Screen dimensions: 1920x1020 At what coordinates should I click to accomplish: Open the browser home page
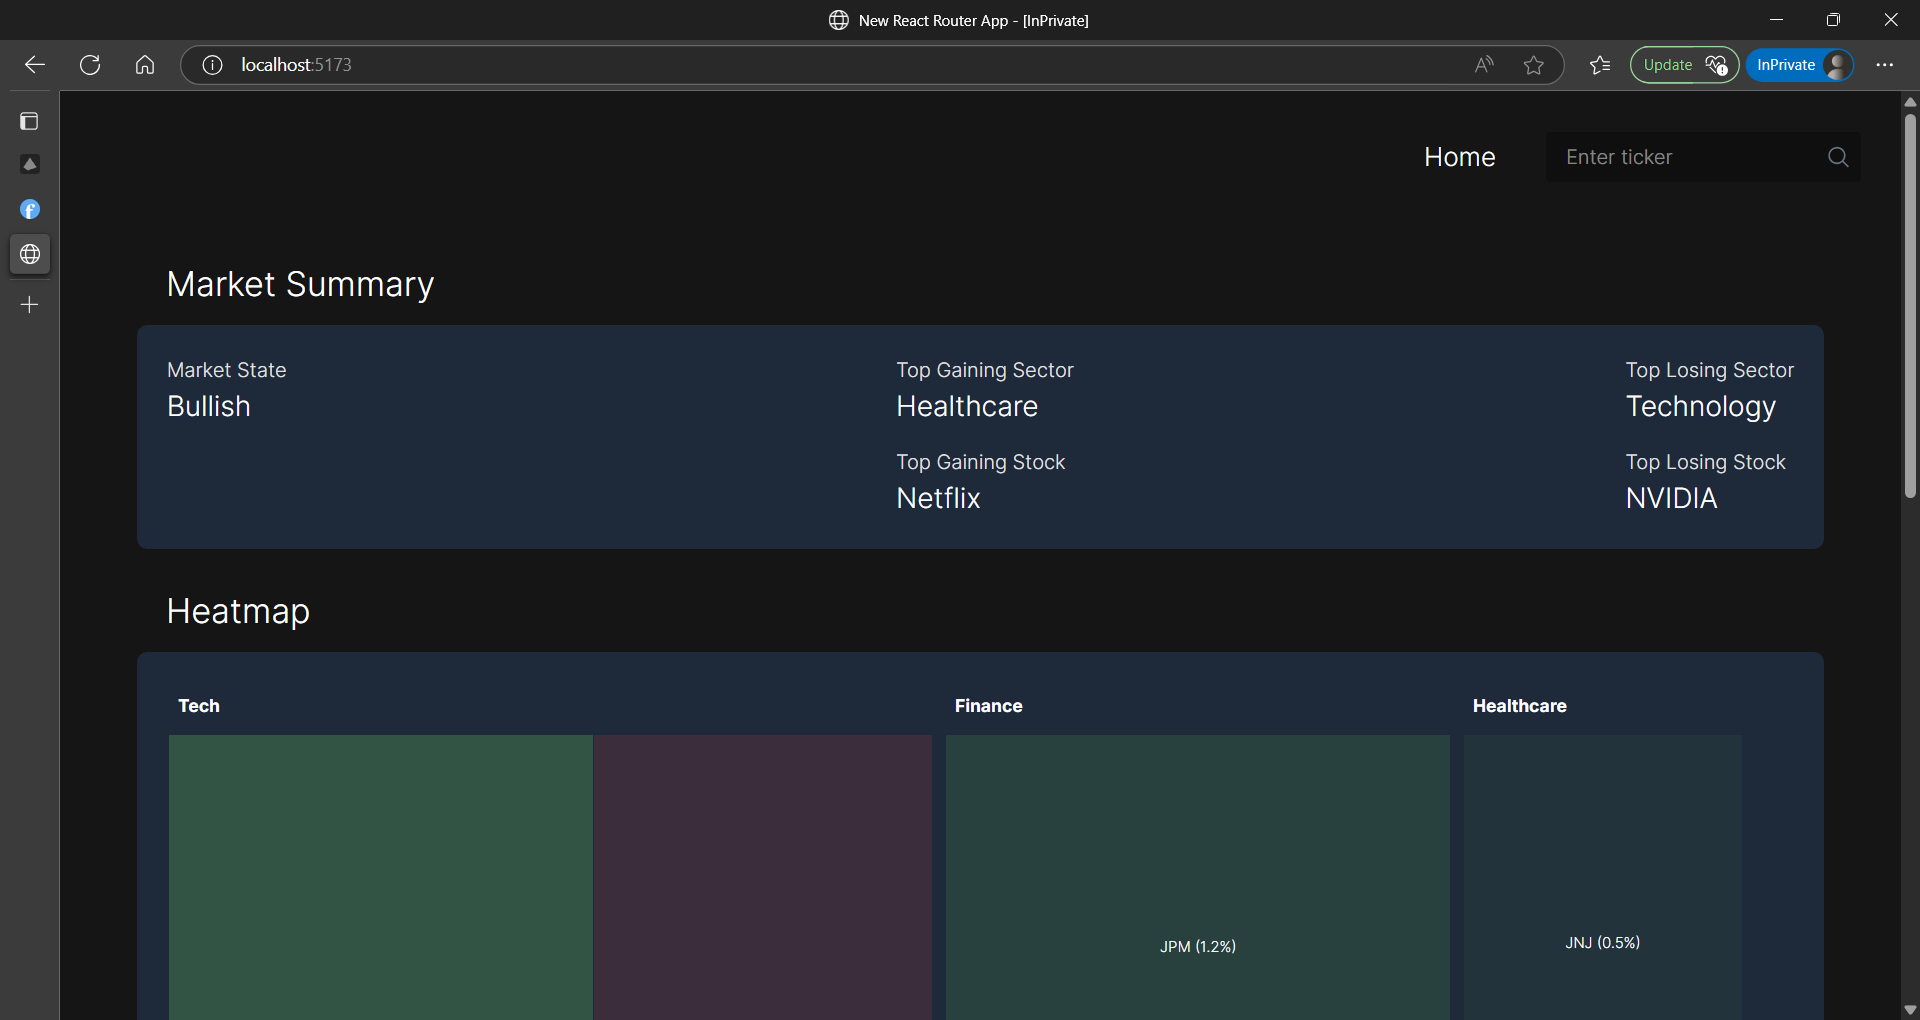point(145,65)
